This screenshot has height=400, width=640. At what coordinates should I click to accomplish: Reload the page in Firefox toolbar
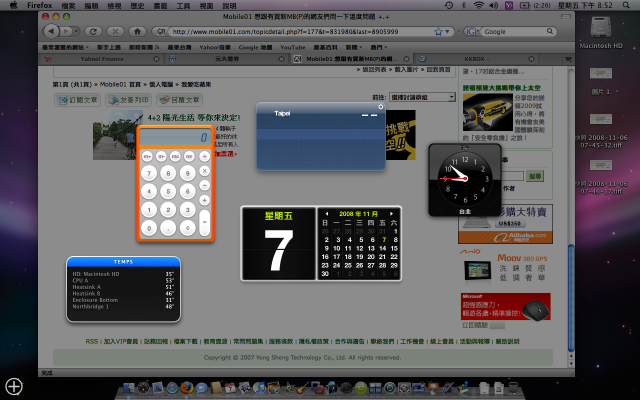point(93,31)
